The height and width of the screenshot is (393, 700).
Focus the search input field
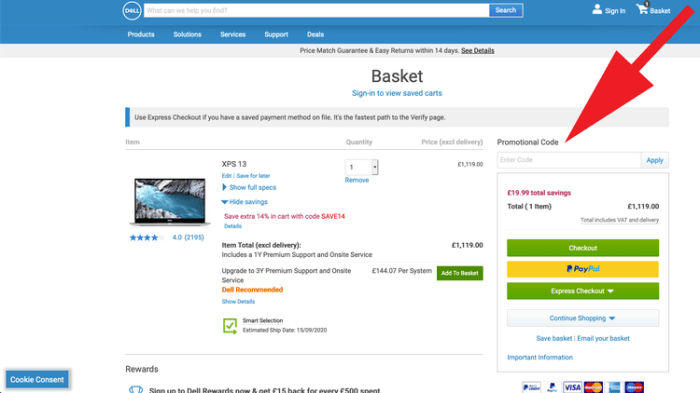point(316,10)
